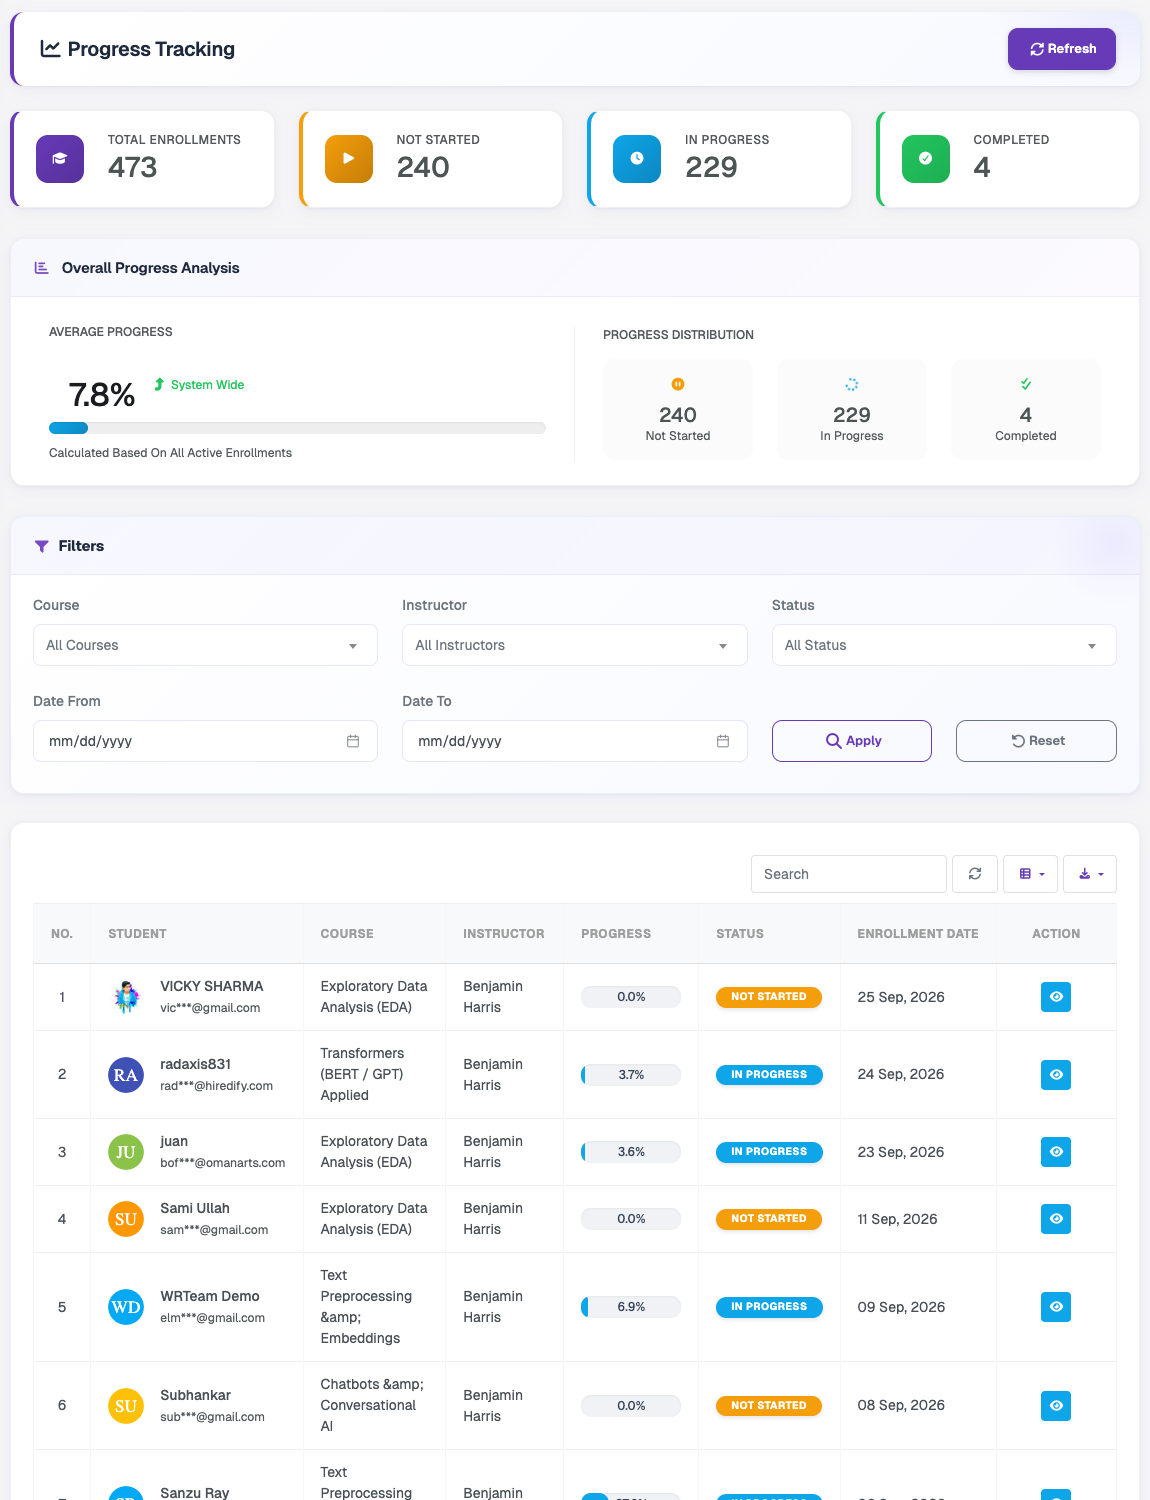Click the double-check icon above 4 Completed
This screenshot has width=1150, height=1500.
click(x=1026, y=384)
